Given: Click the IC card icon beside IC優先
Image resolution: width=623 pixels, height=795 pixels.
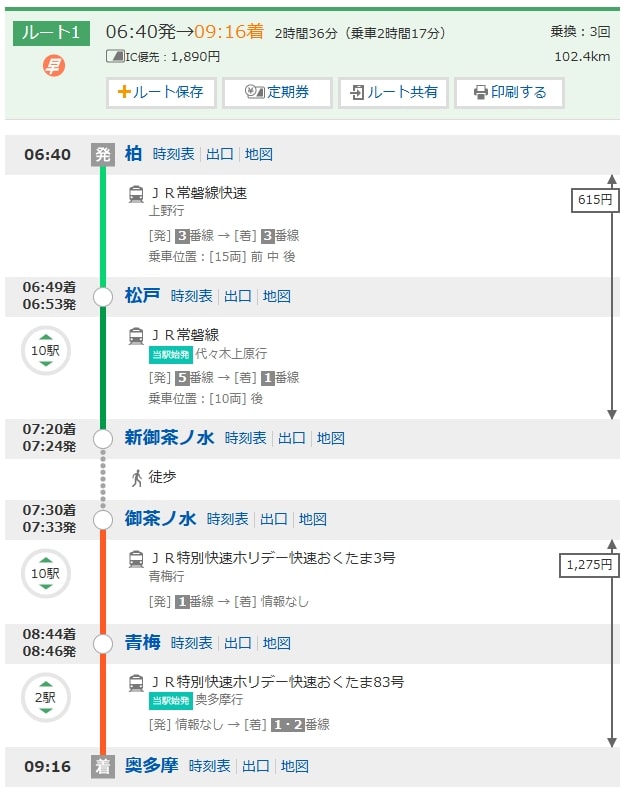Looking at the screenshot, I should tap(114, 57).
